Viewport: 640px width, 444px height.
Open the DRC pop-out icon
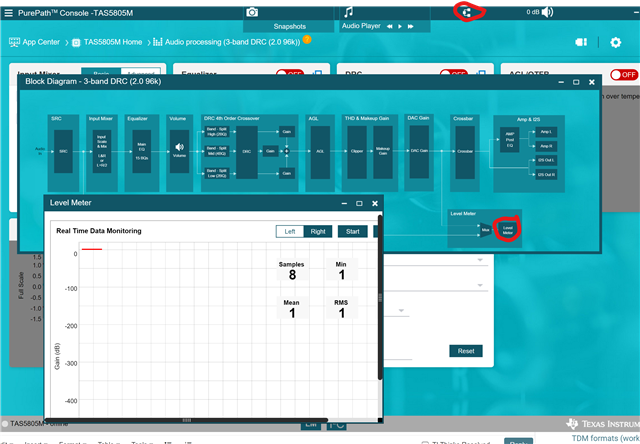(x=481, y=73)
